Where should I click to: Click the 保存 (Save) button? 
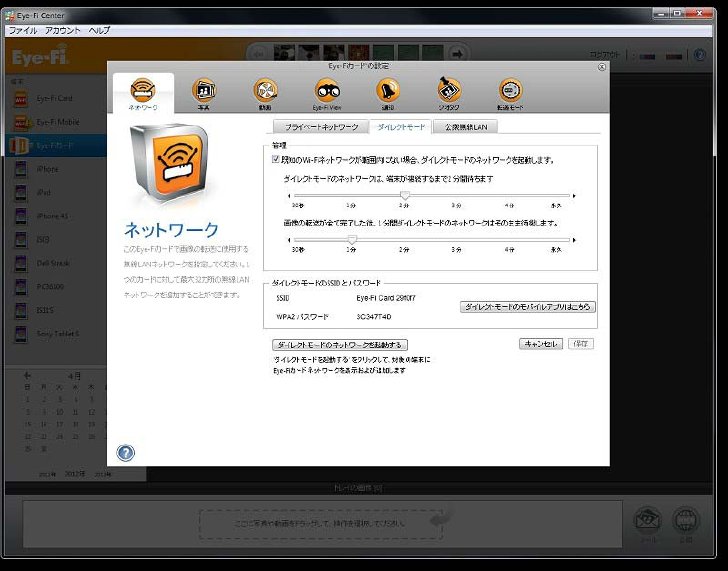[x=581, y=344]
